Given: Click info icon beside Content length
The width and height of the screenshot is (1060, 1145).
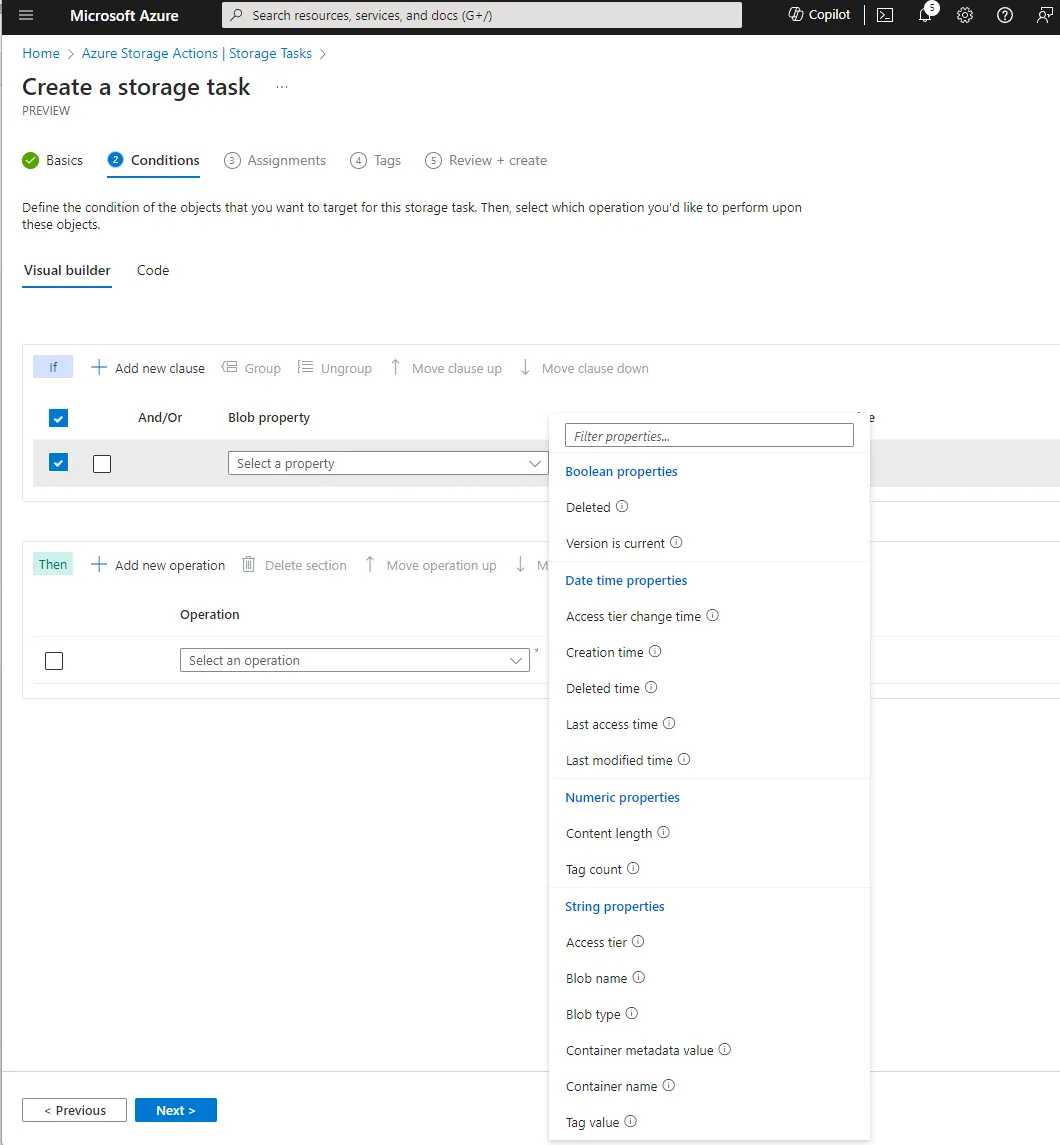Looking at the screenshot, I should point(664,832).
